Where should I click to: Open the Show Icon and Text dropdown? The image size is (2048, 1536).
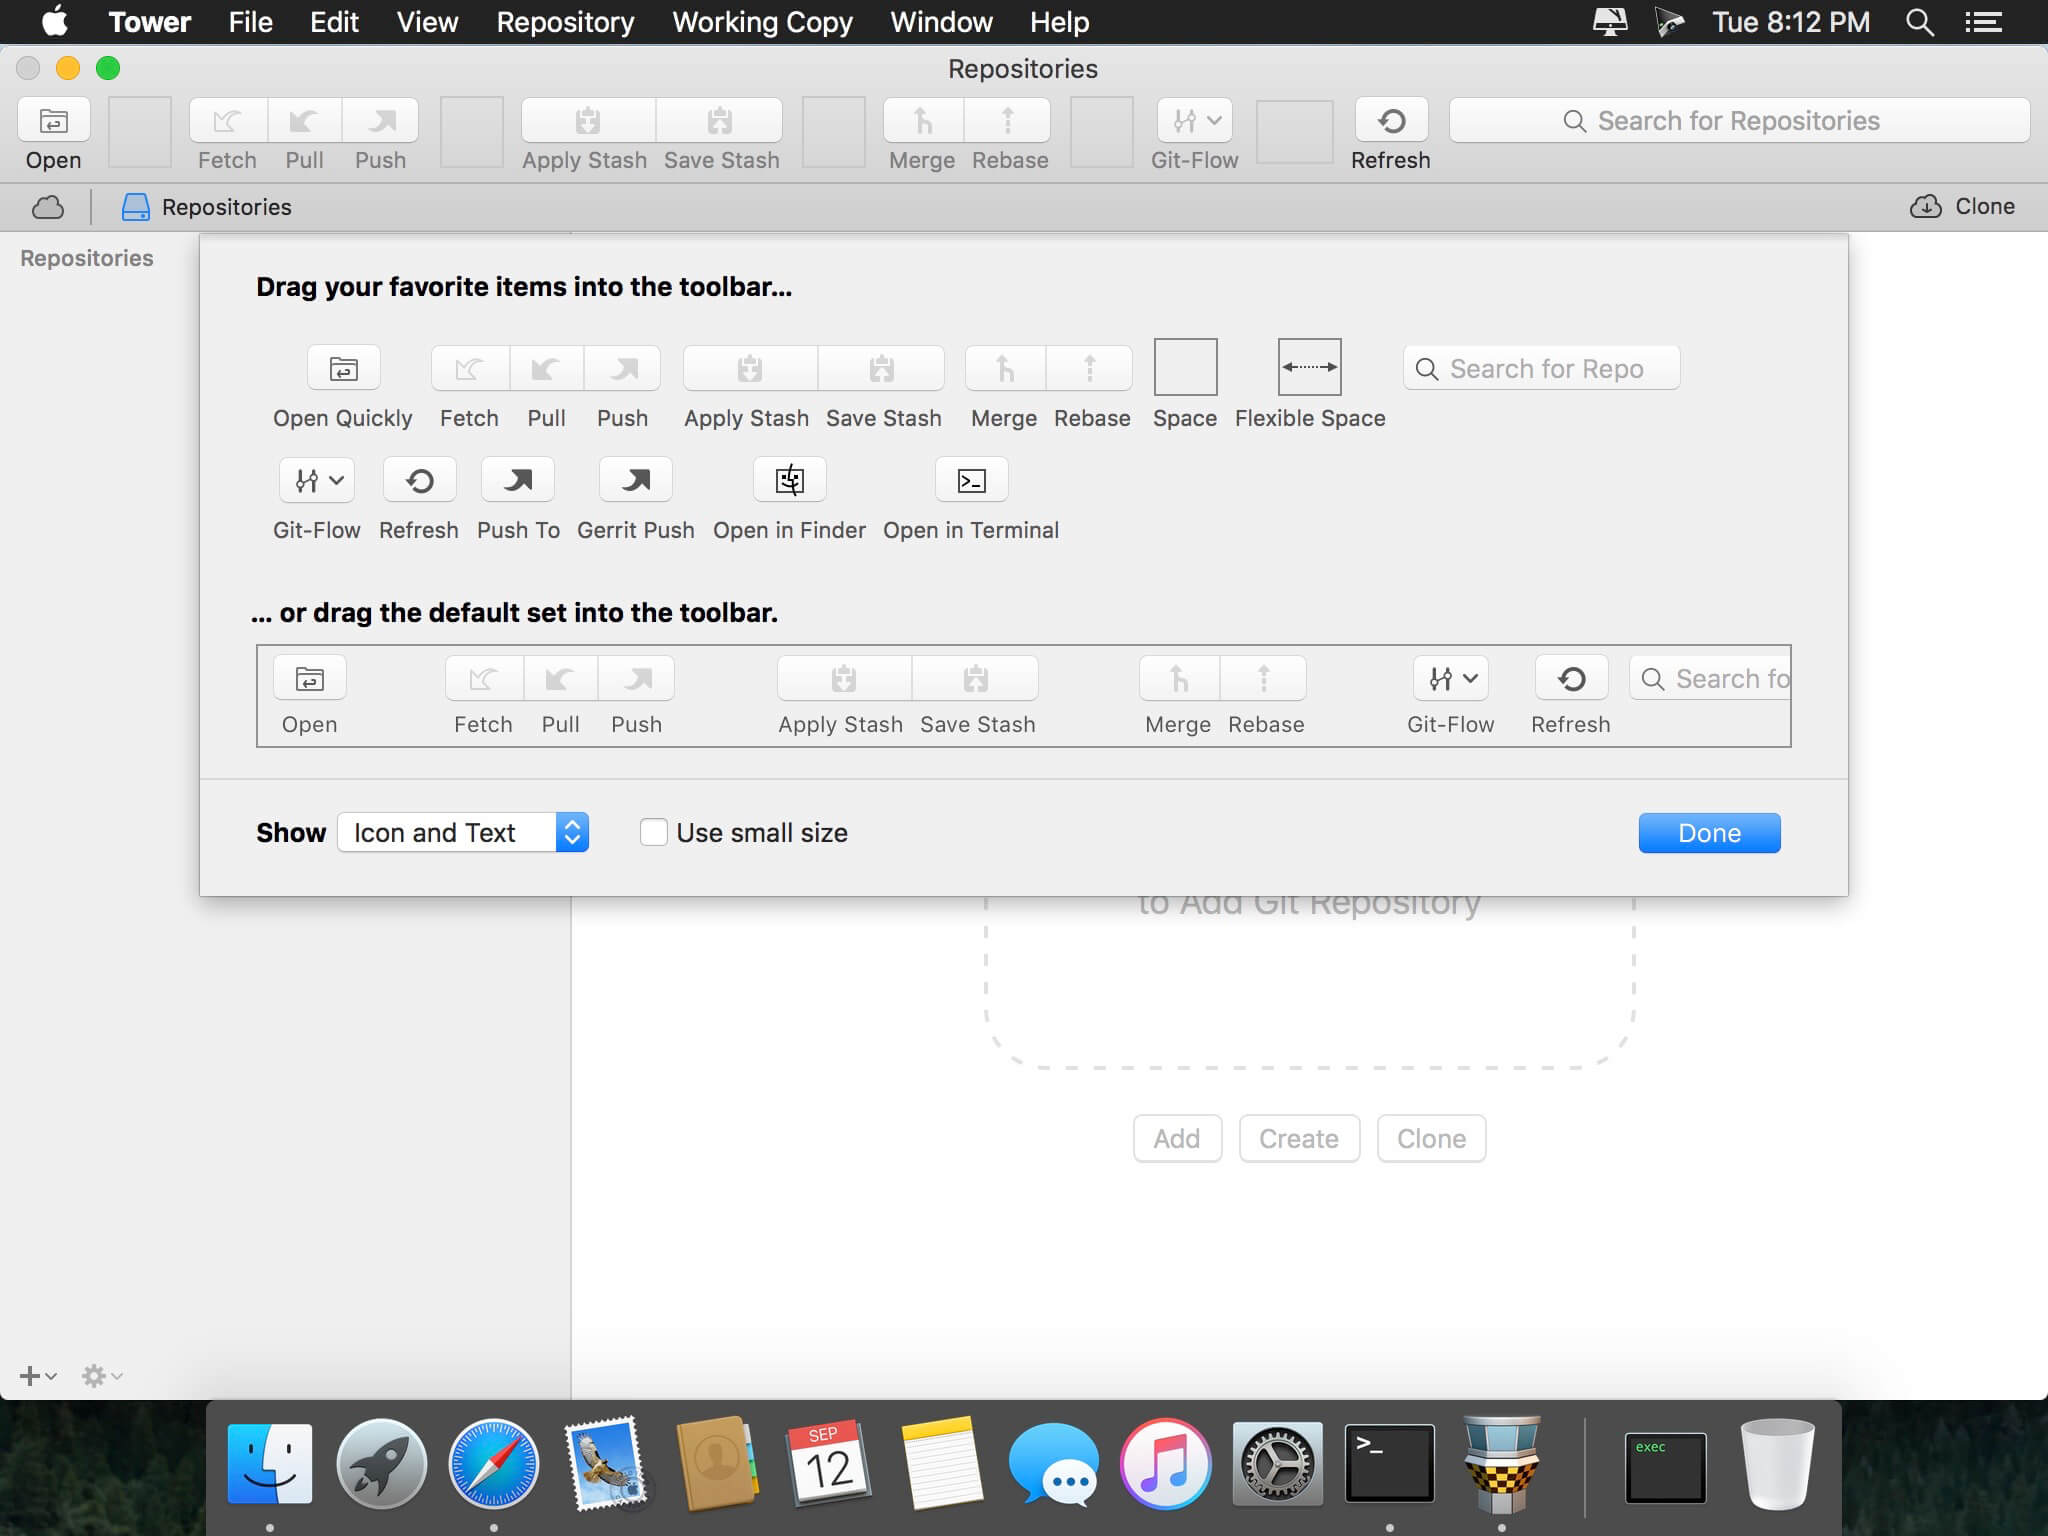[463, 832]
